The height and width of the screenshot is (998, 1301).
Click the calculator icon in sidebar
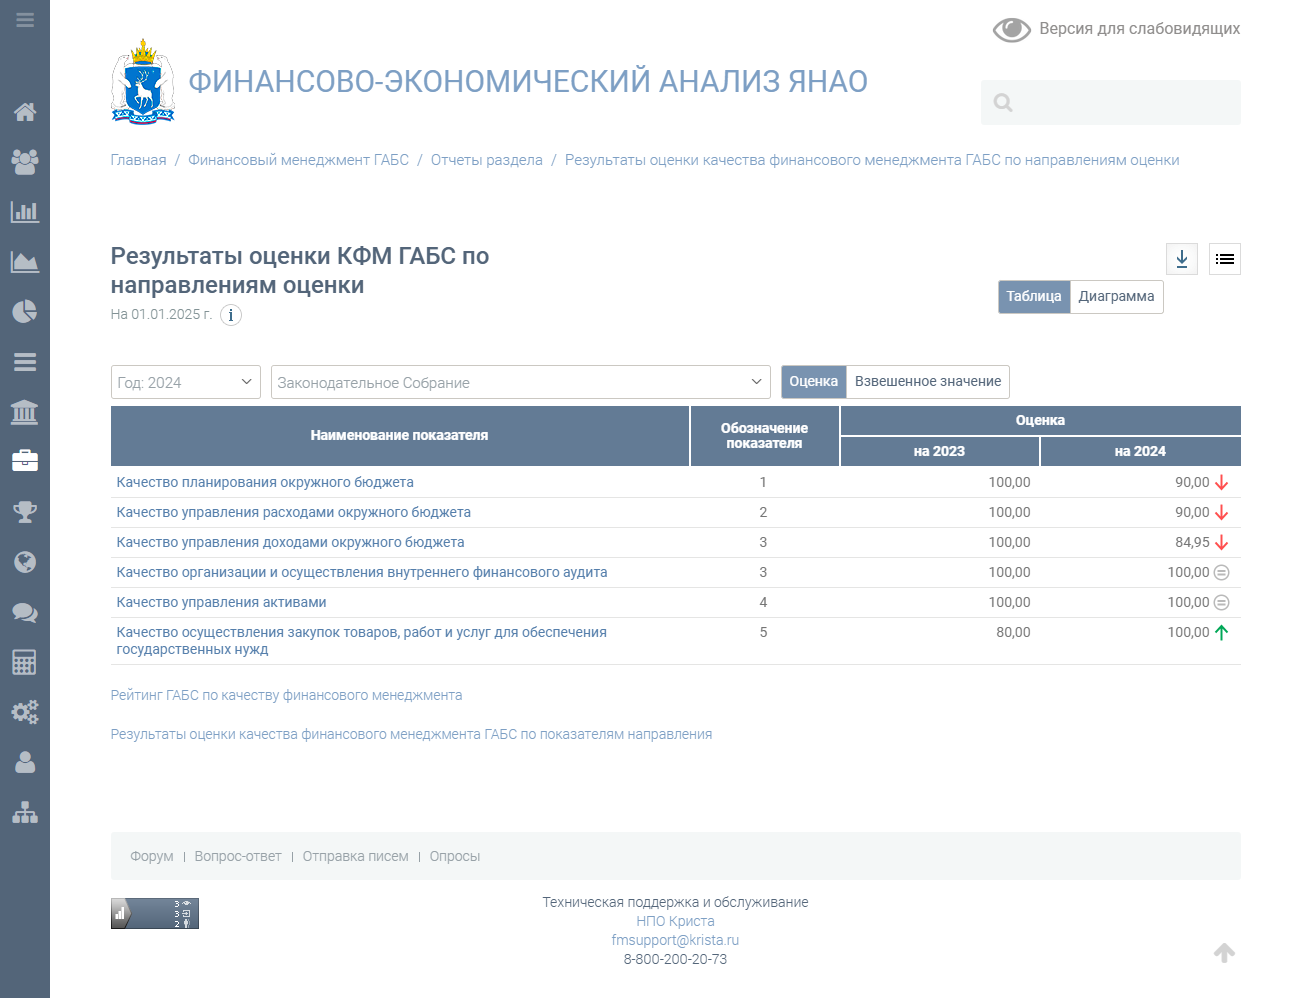coord(25,662)
